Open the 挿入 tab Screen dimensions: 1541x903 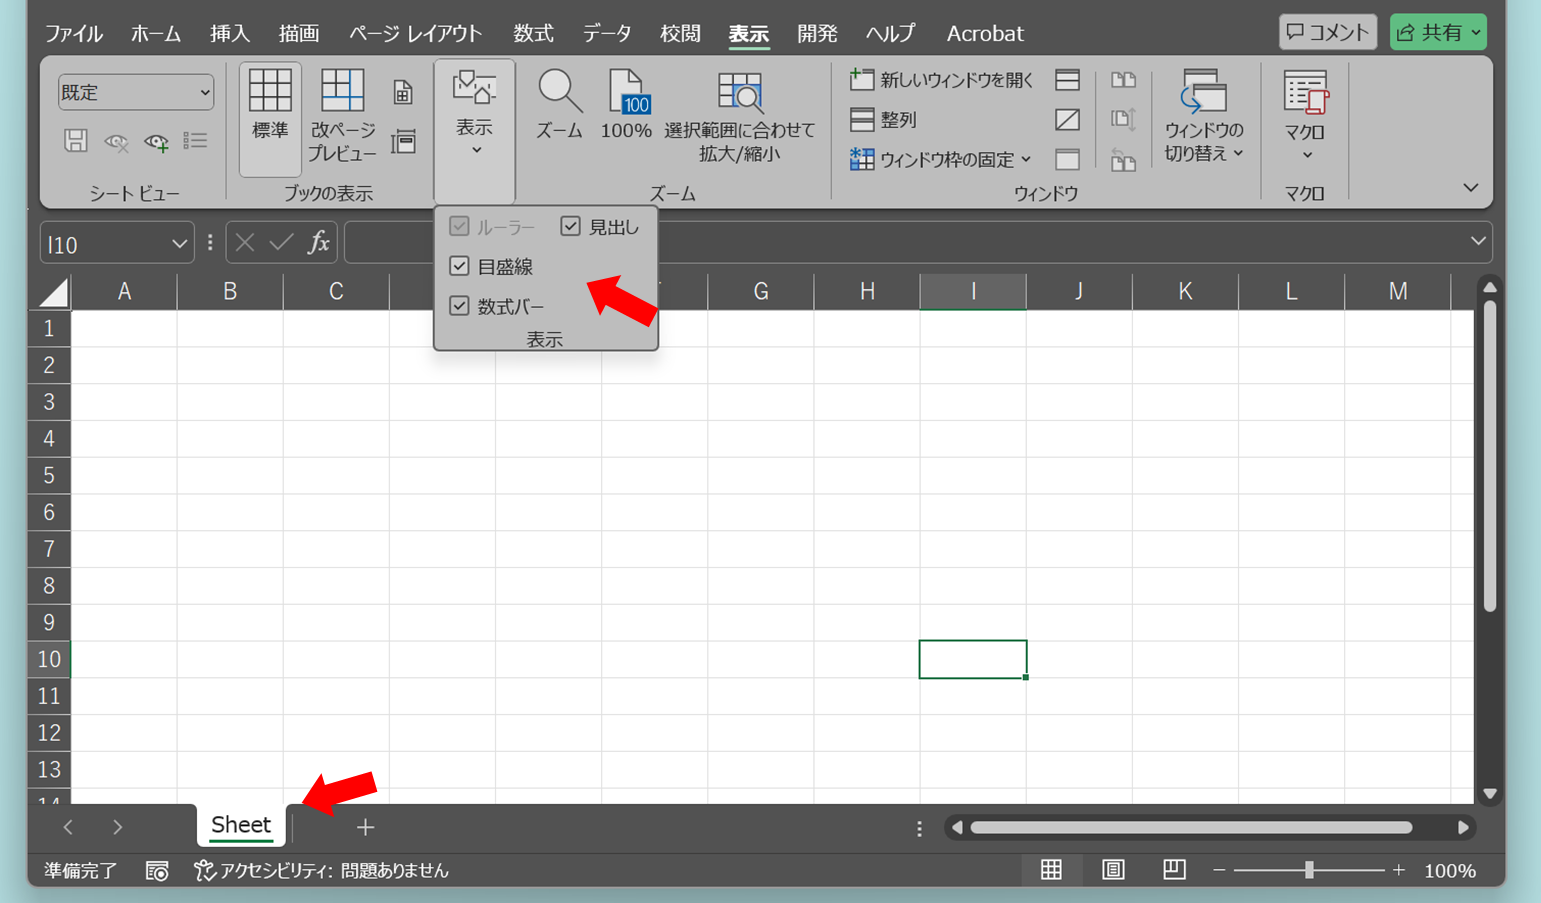point(230,33)
